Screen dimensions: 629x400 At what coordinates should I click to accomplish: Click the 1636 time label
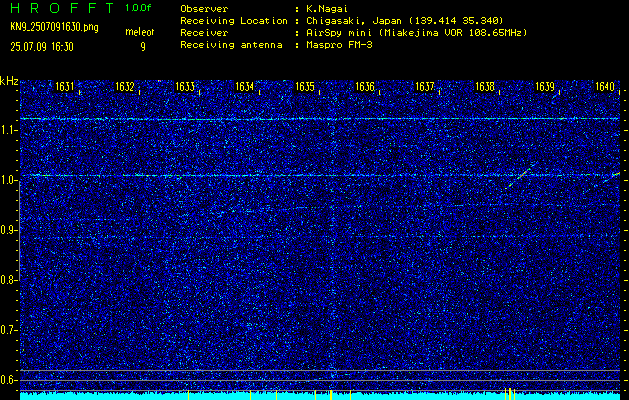[365, 87]
